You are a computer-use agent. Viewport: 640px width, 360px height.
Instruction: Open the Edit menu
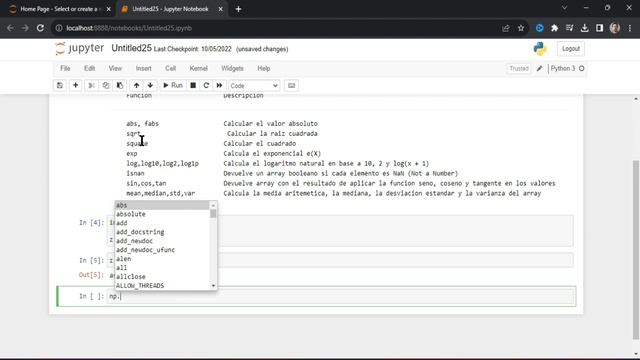[89, 68]
